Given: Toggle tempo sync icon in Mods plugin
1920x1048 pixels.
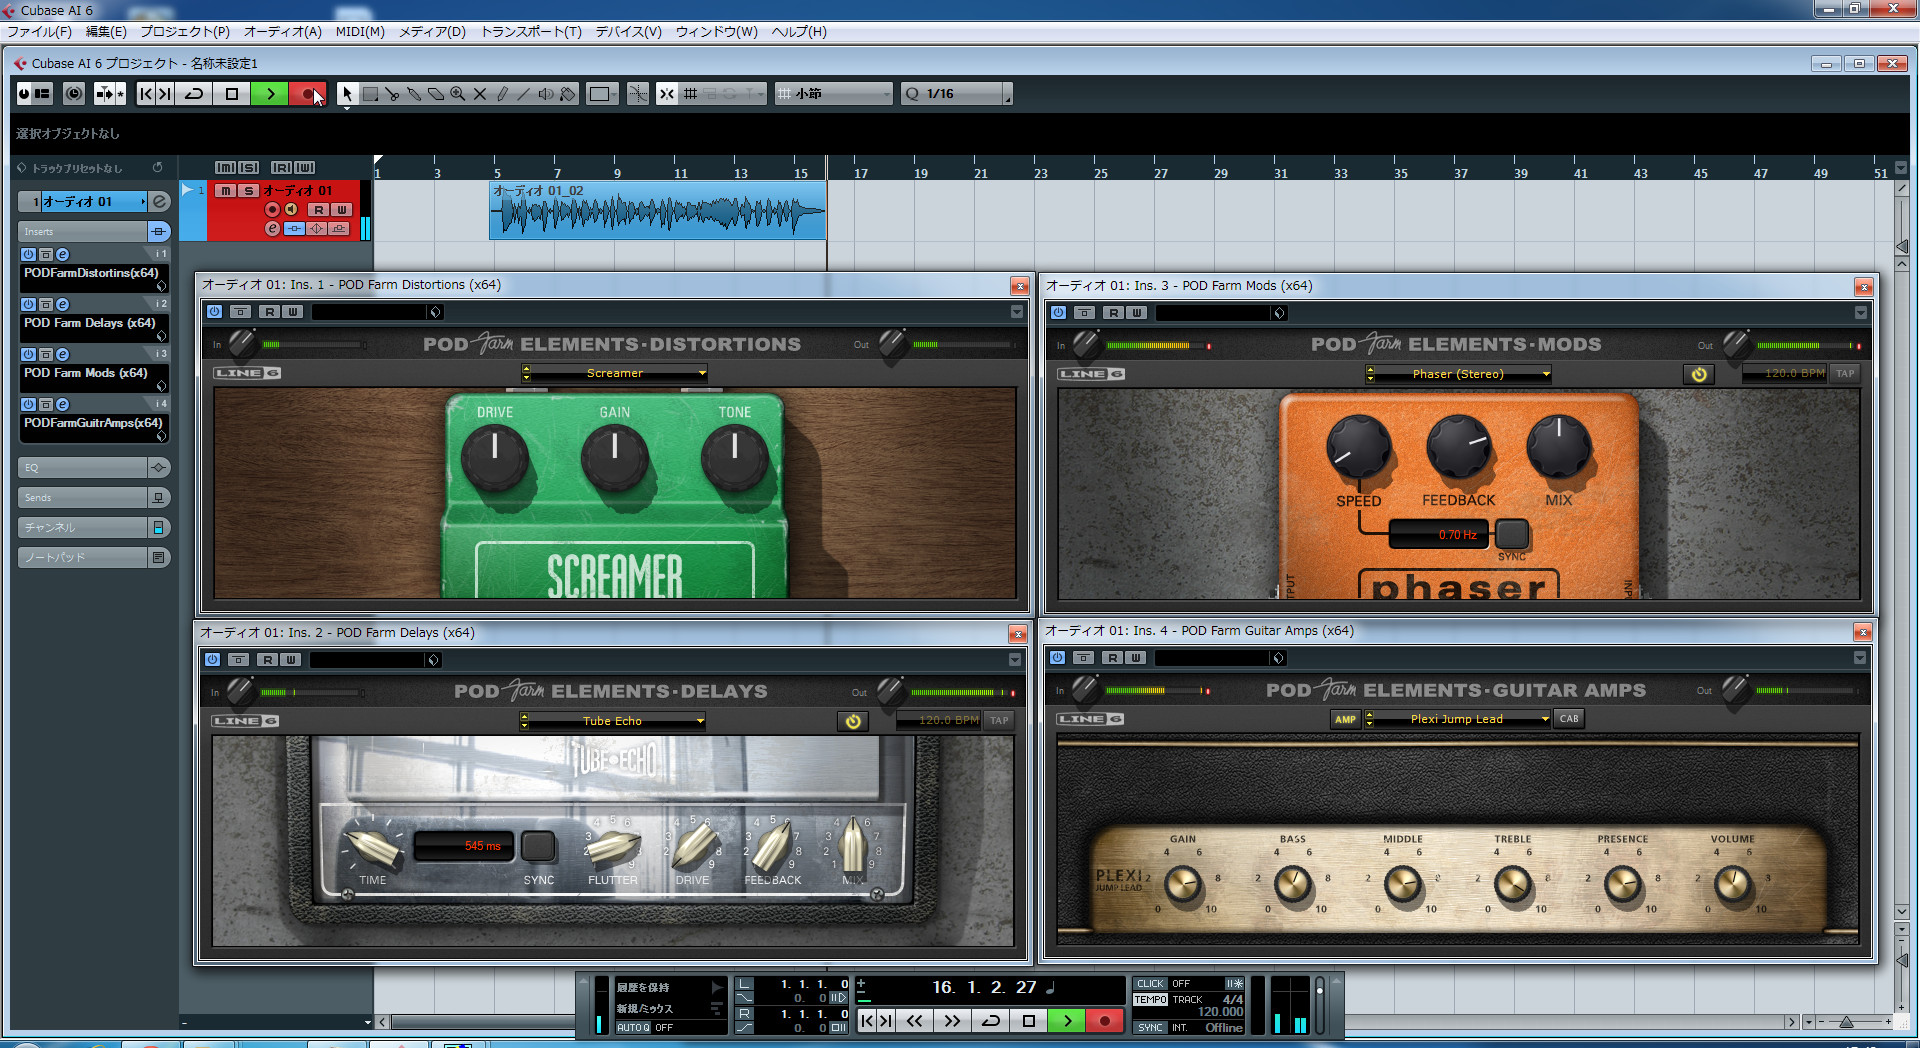Looking at the screenshot, I should [x=1699, y=374].
